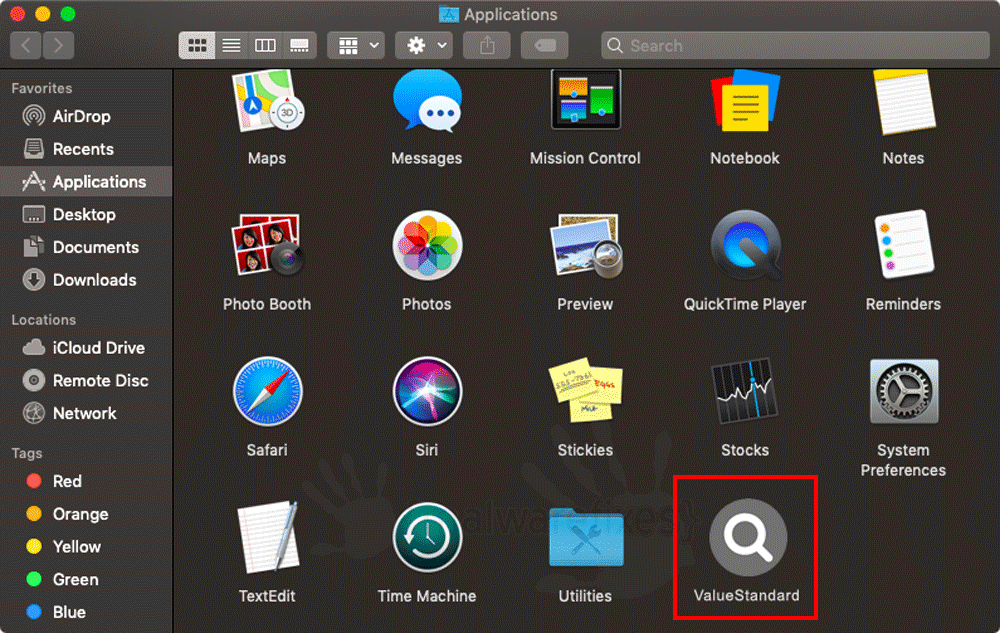Click the Tags section header
The width and height of the screenshot is (1000, 633).
(27, 453)
